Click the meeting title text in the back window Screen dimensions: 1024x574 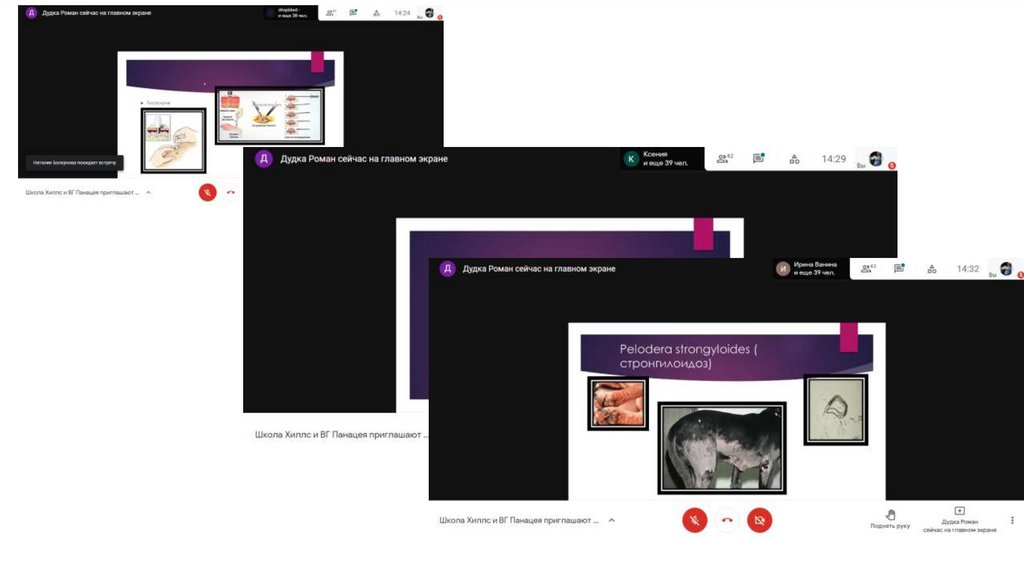[x=82, y=193]
